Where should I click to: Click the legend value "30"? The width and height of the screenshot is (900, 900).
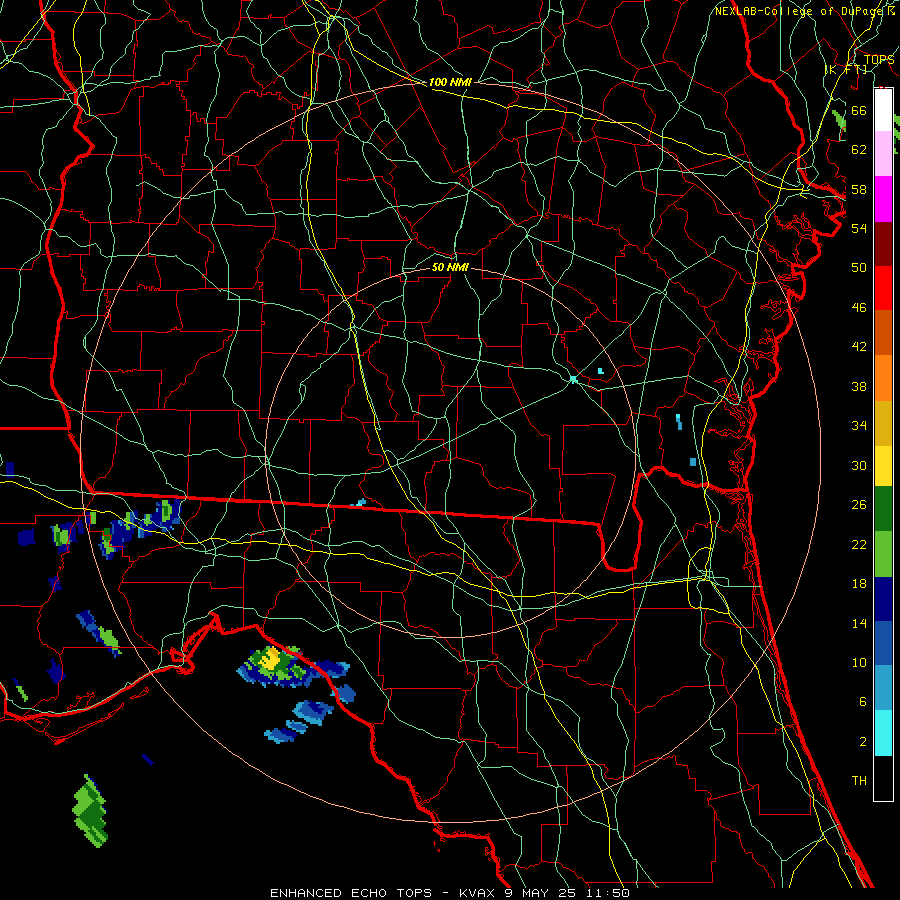[x=859, y=465]
